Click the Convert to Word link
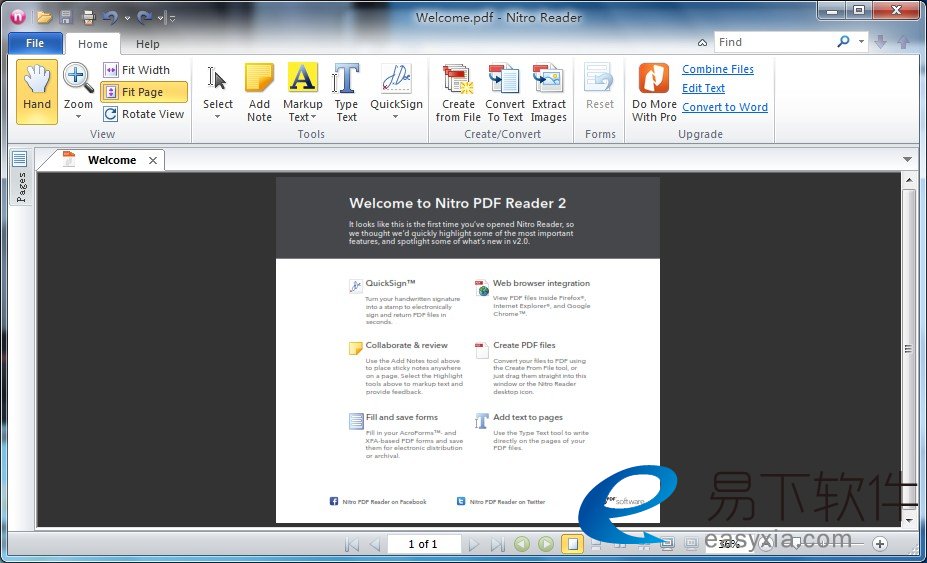 coord(724,107)
